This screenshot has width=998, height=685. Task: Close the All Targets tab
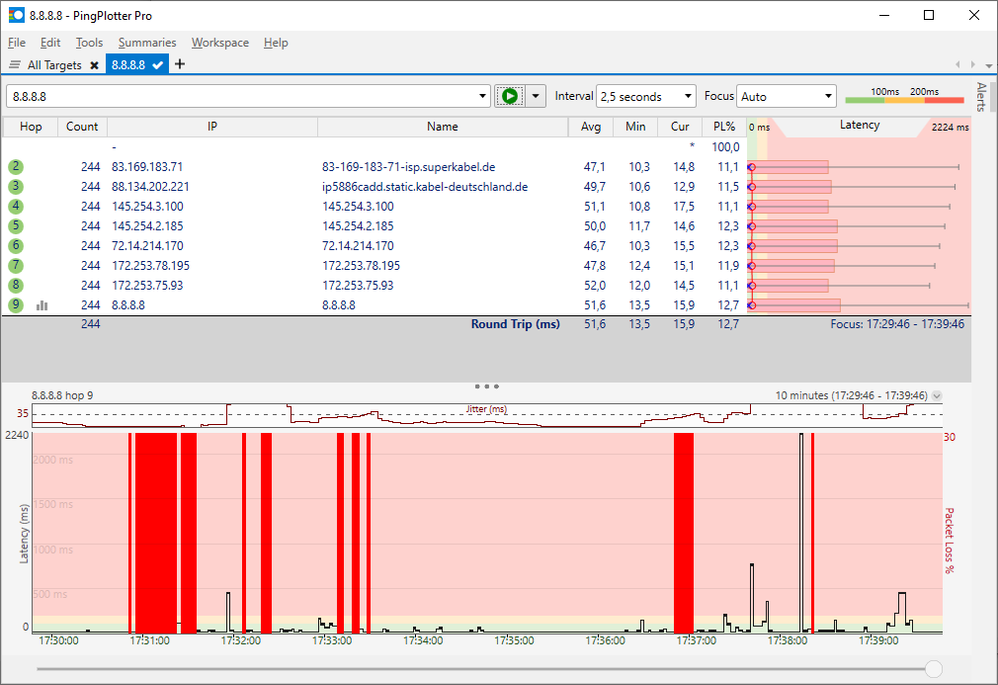[x=94, y=65]
